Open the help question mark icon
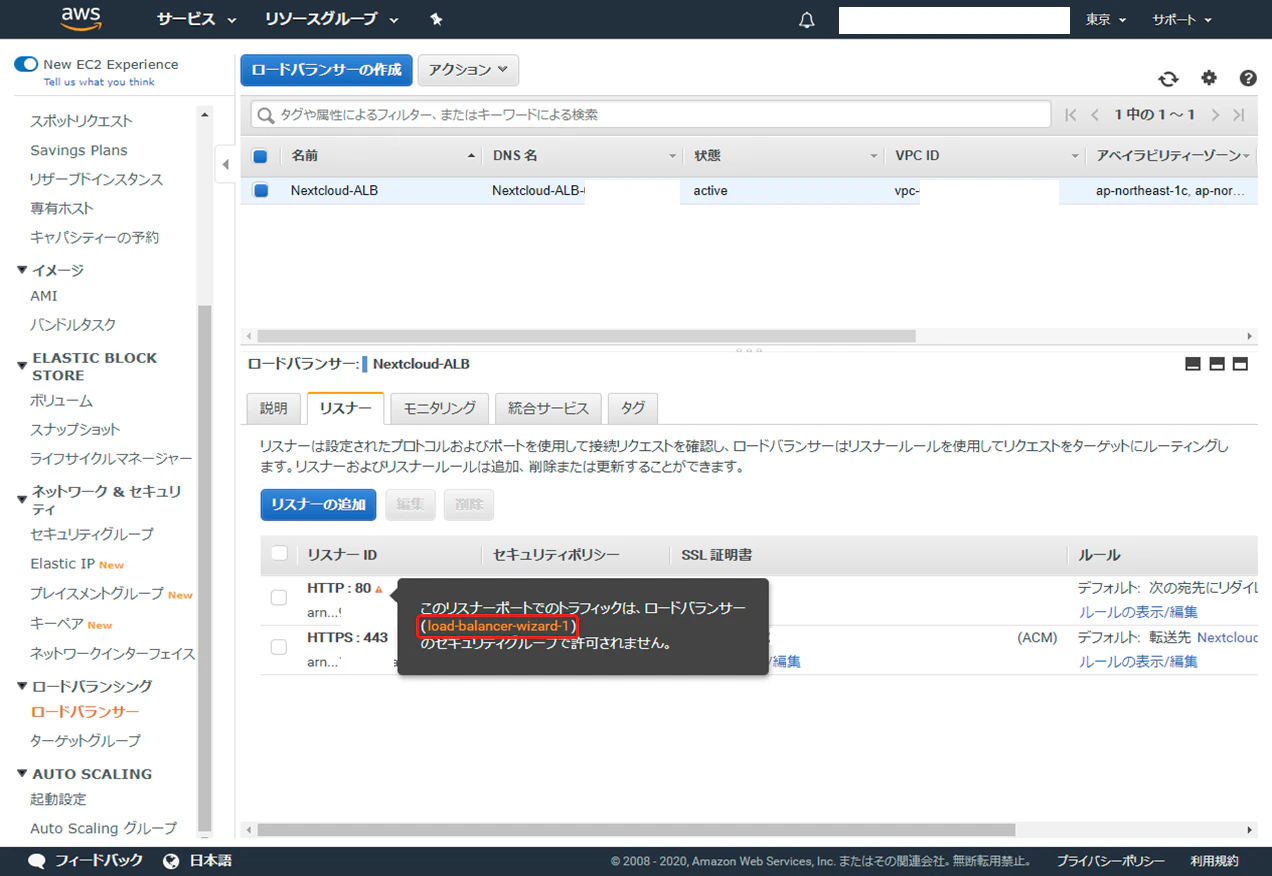This screenshot has height=876, width=1272. [1248, 78]
